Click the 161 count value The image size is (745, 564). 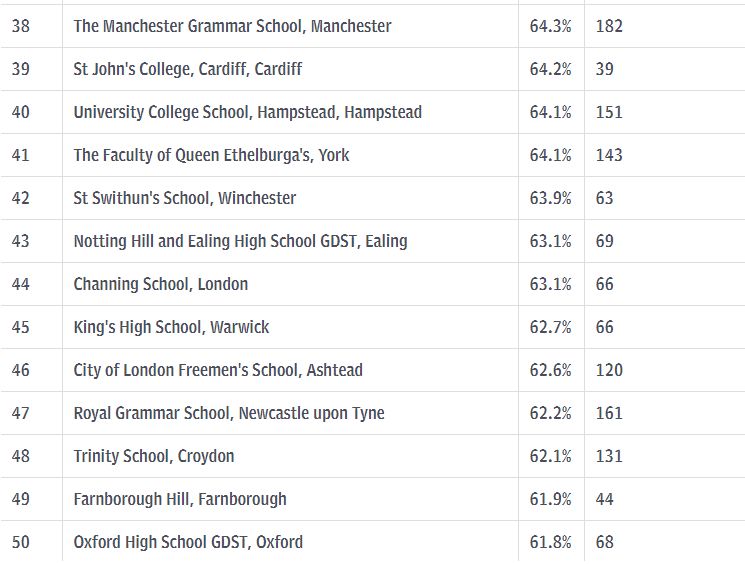tap(609, 413)
